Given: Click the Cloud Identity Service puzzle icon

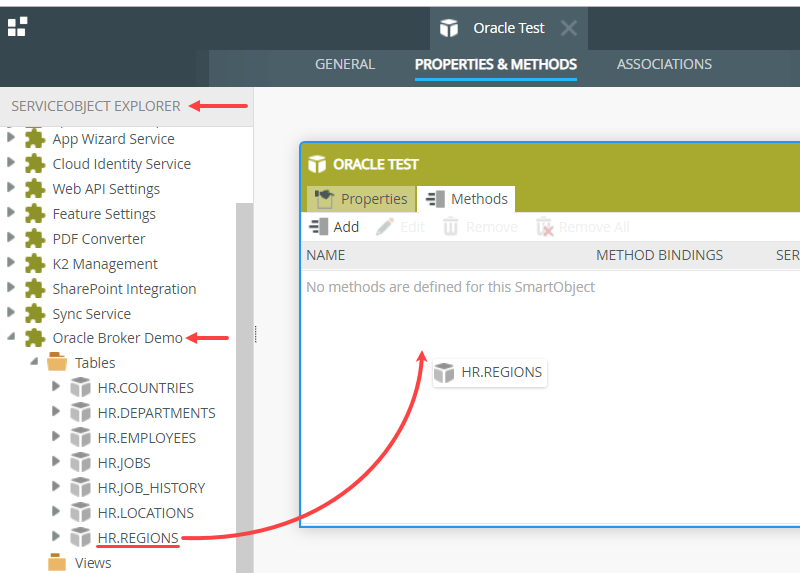Looking at the screenshot, I should click(x=35, y=163).
